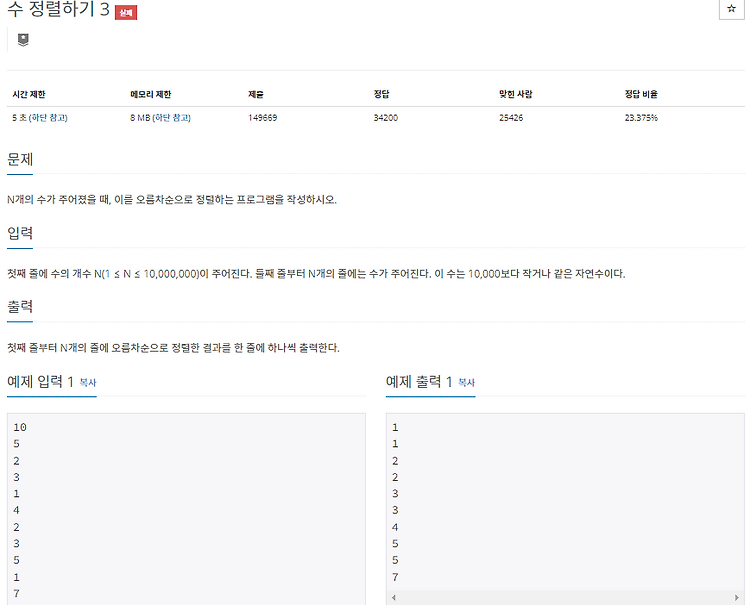
Task: Click the last line 7 in example input
Action: 16,594
